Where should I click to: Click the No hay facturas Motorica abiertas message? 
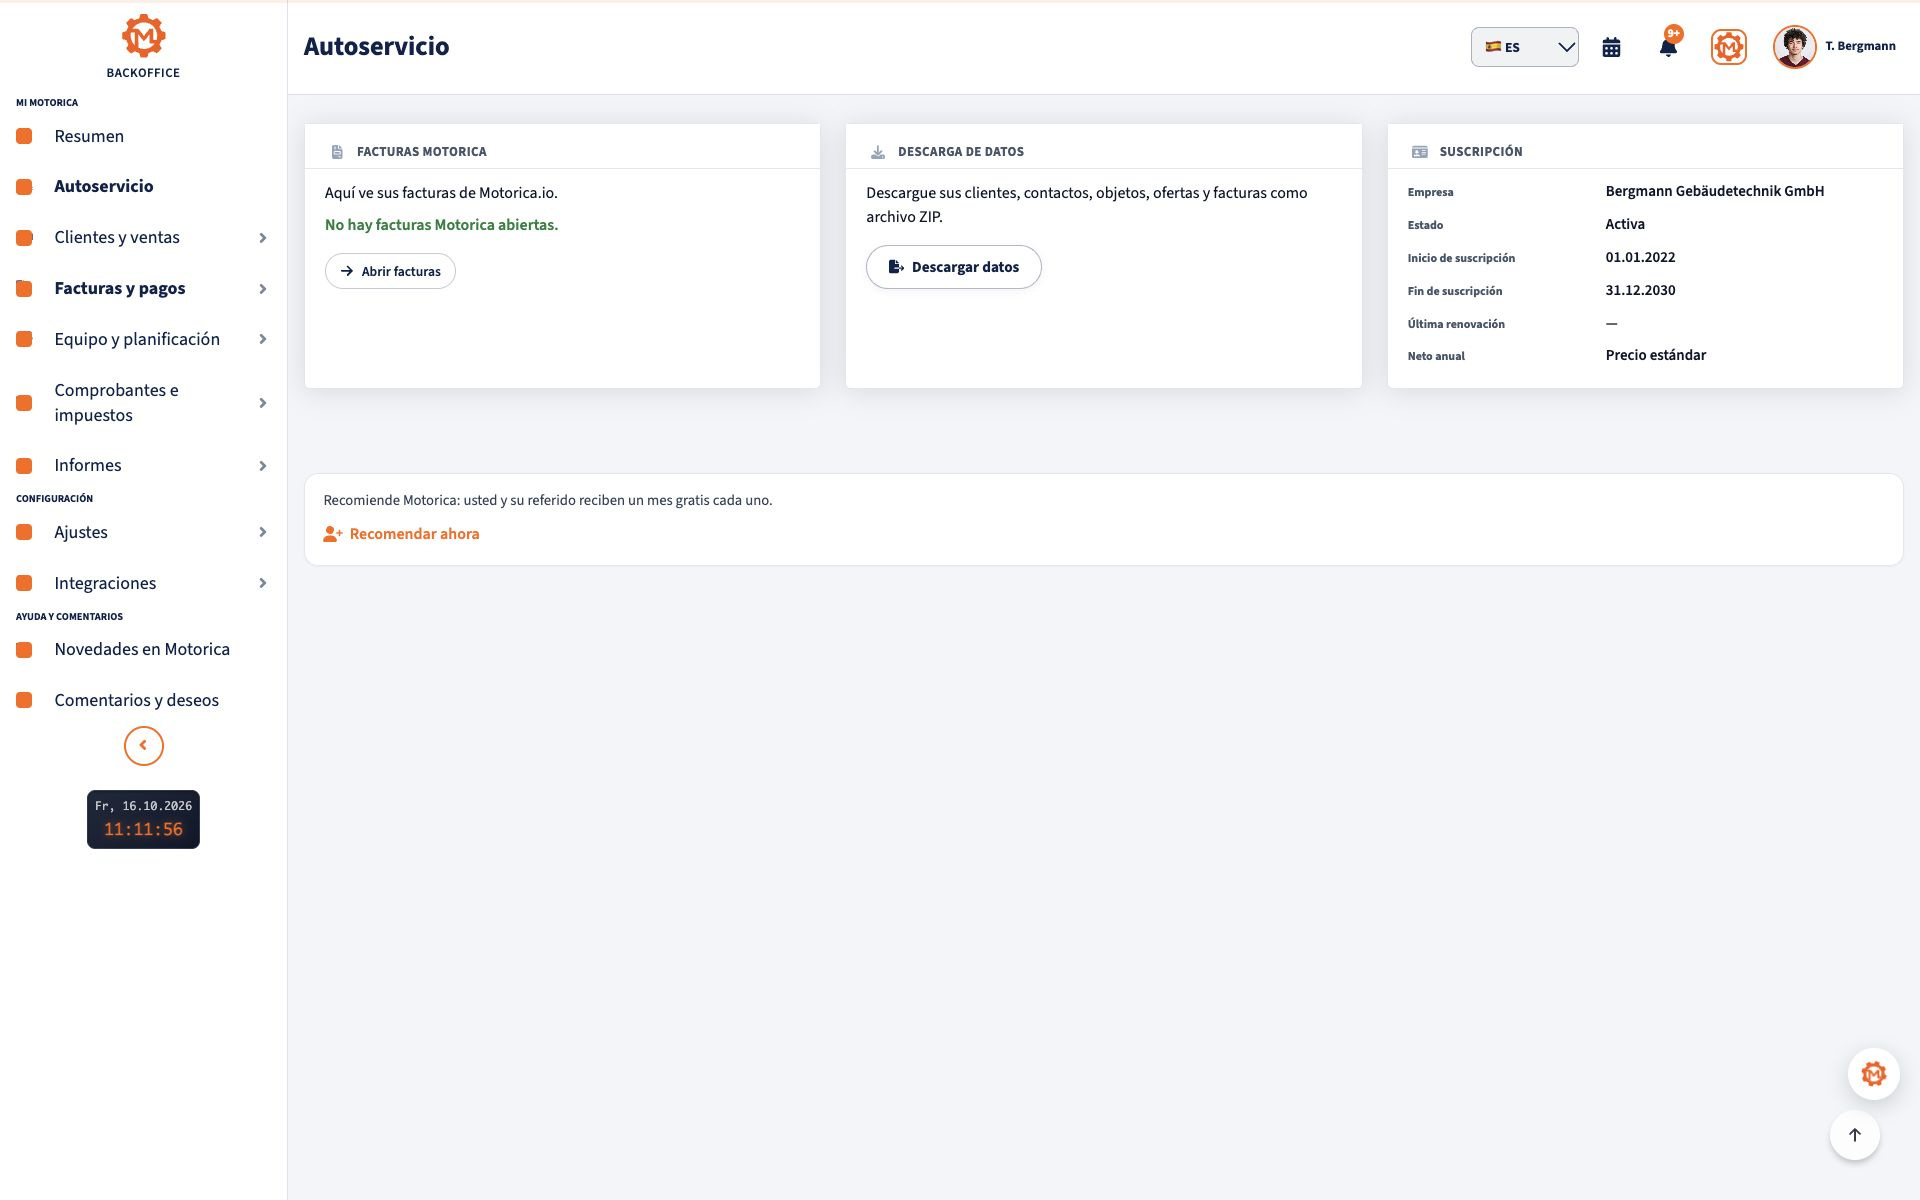pyautogui.click(x=441, y=225)
